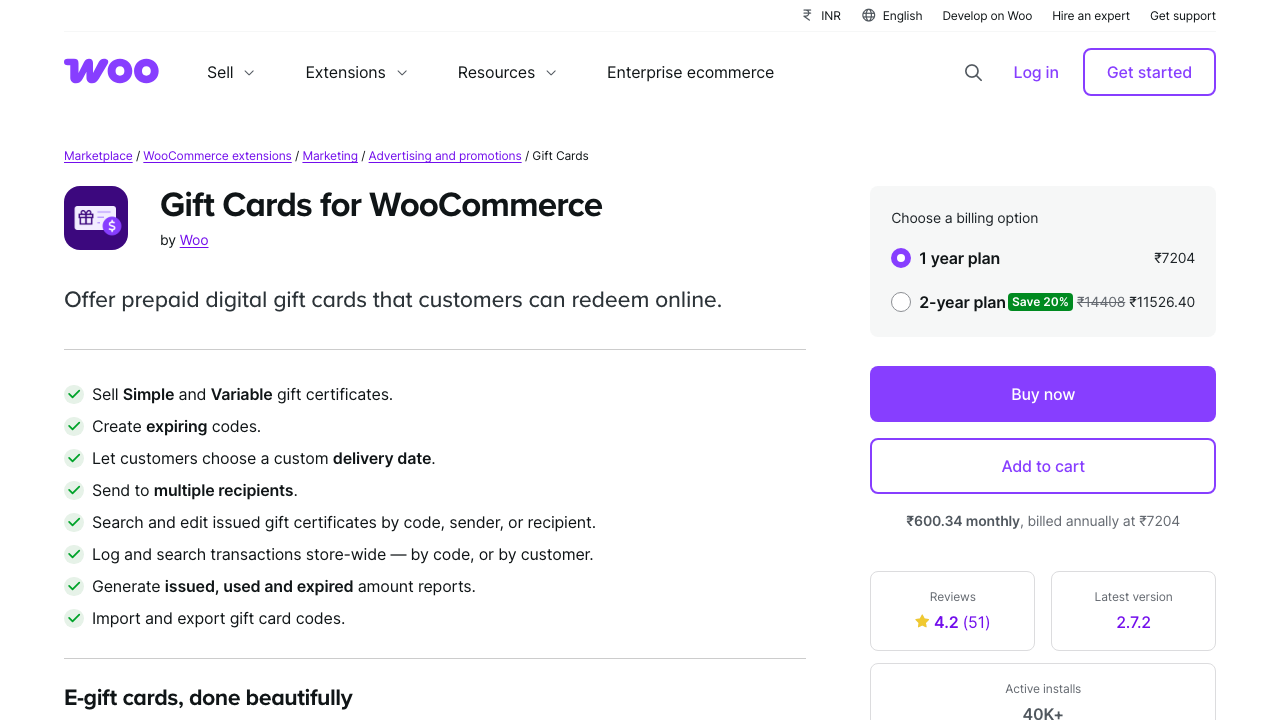Open the 51 reviews link

pyautogui.click(x=976, y=621)
